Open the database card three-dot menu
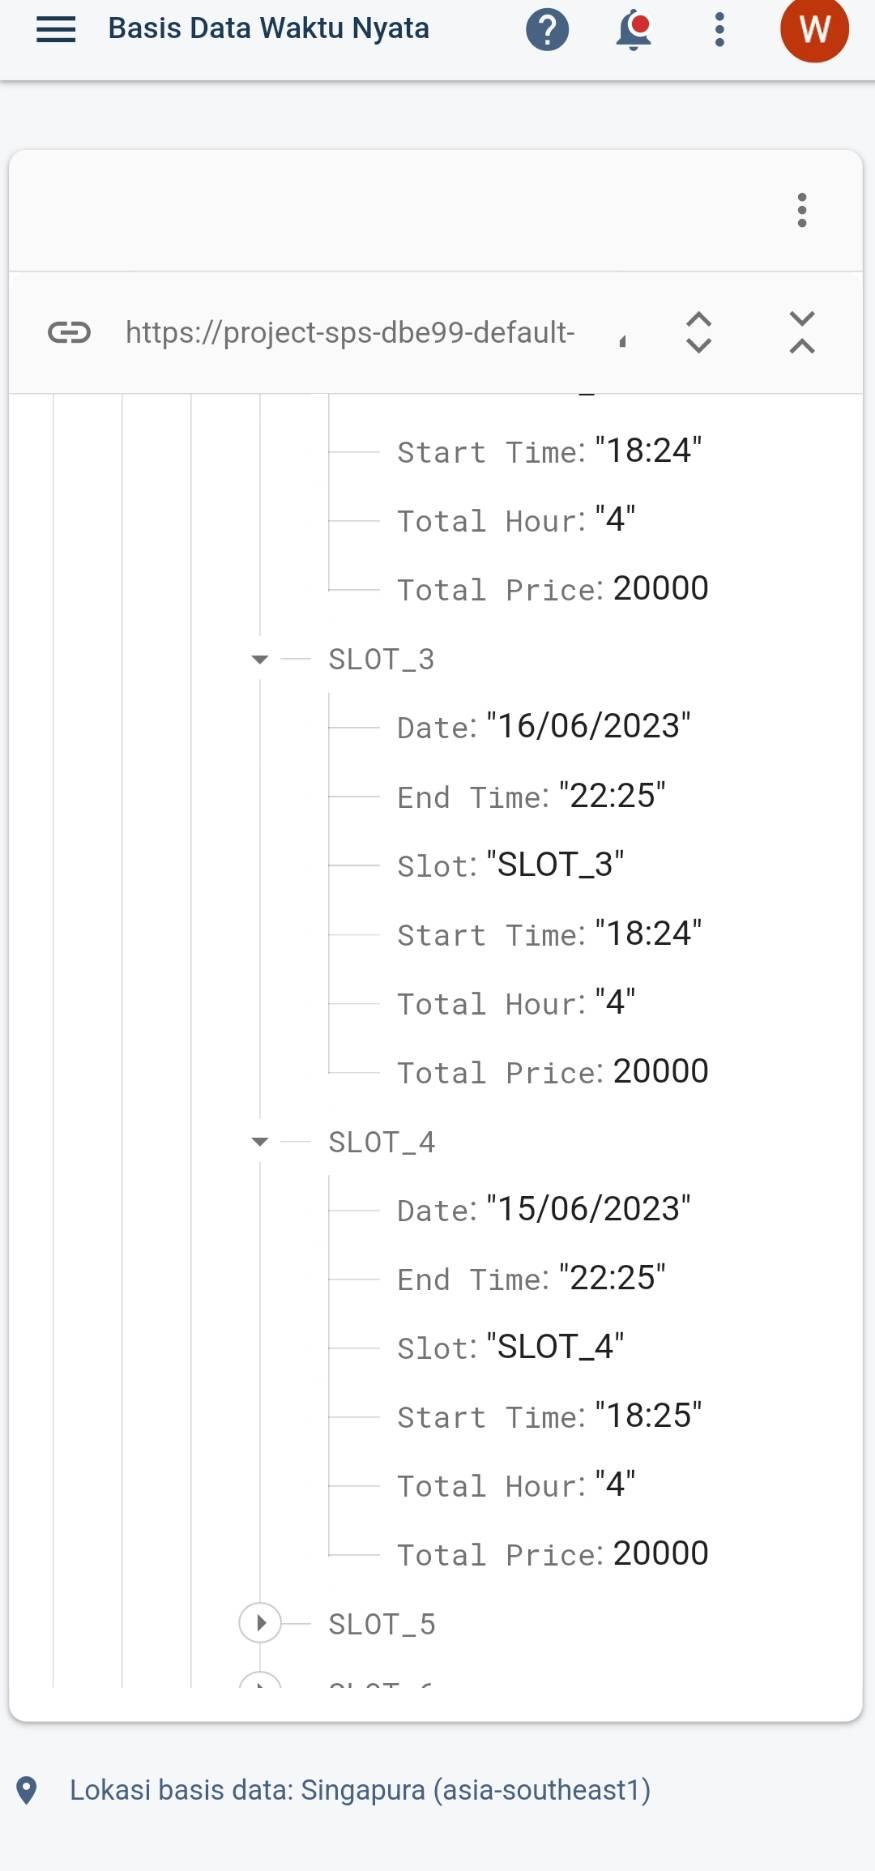 [x=802, y=210]
